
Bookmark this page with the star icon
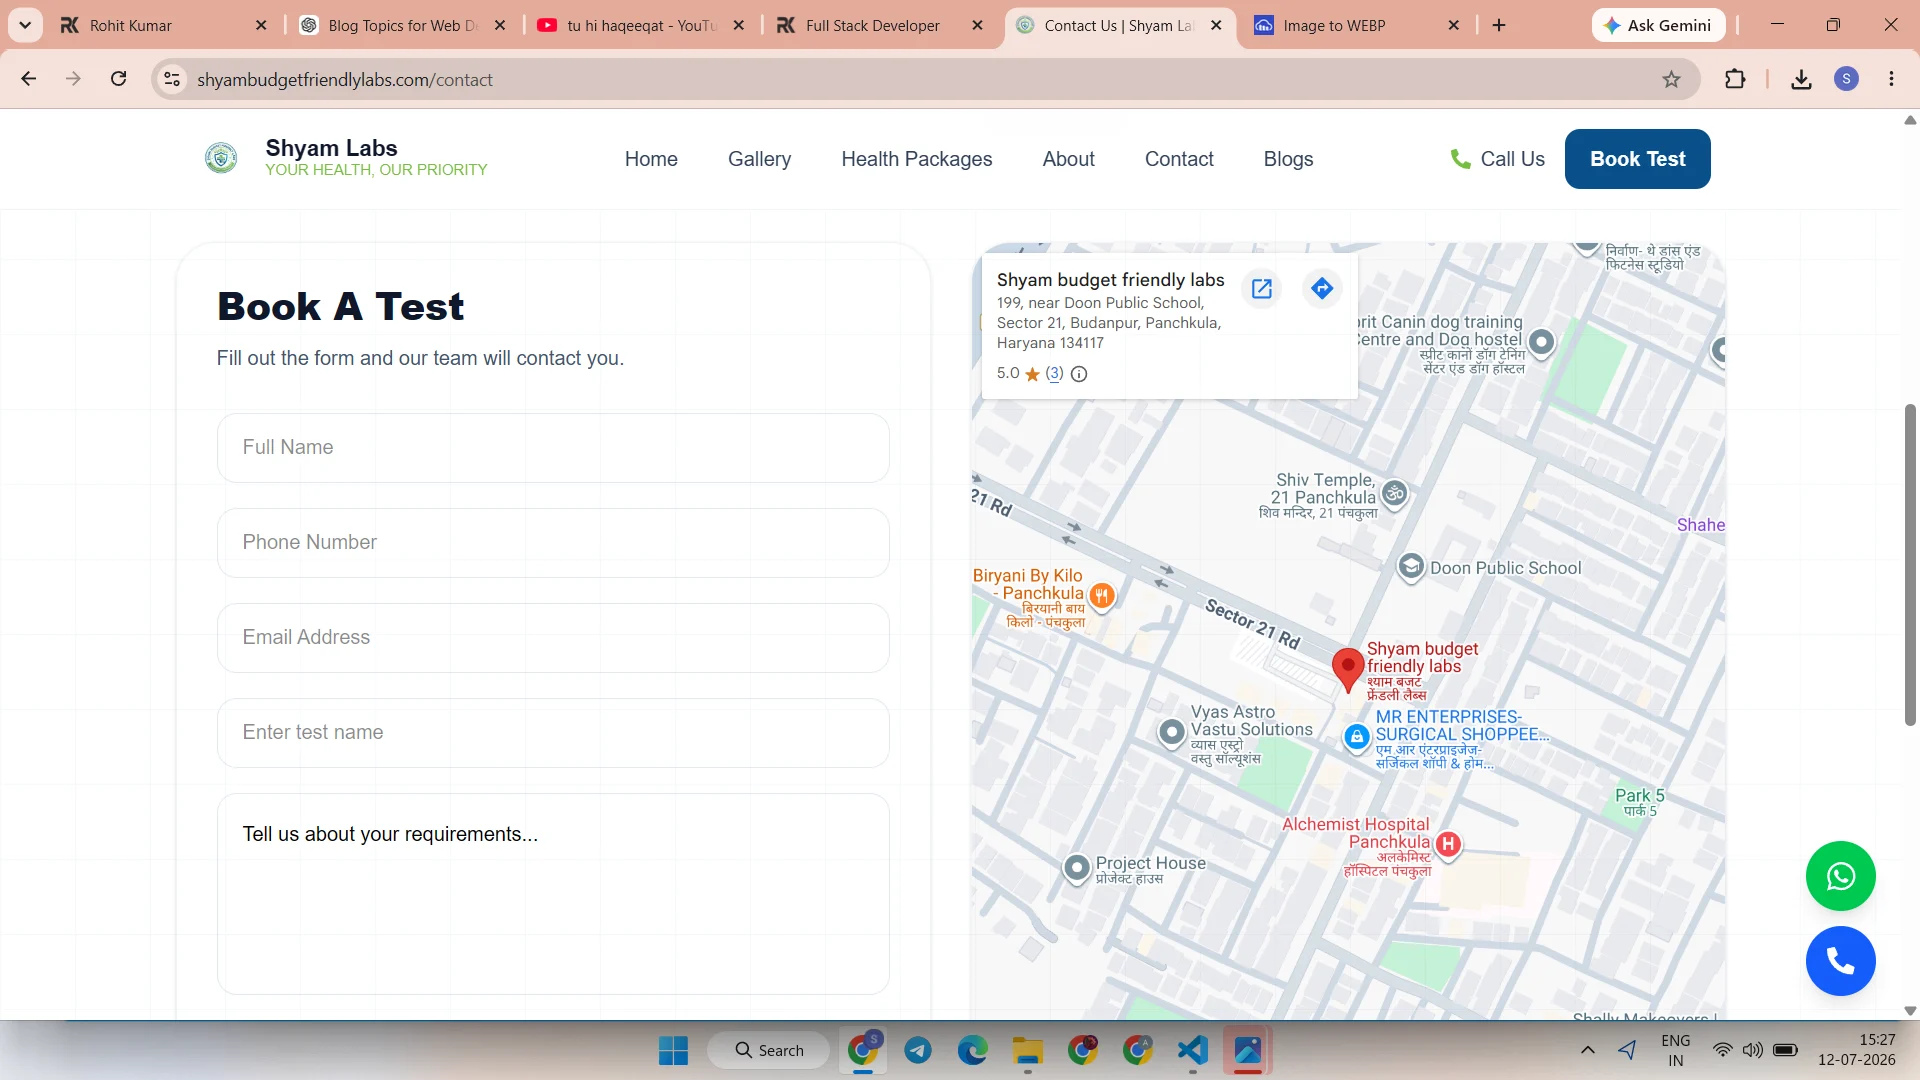tap(1672, 79)
